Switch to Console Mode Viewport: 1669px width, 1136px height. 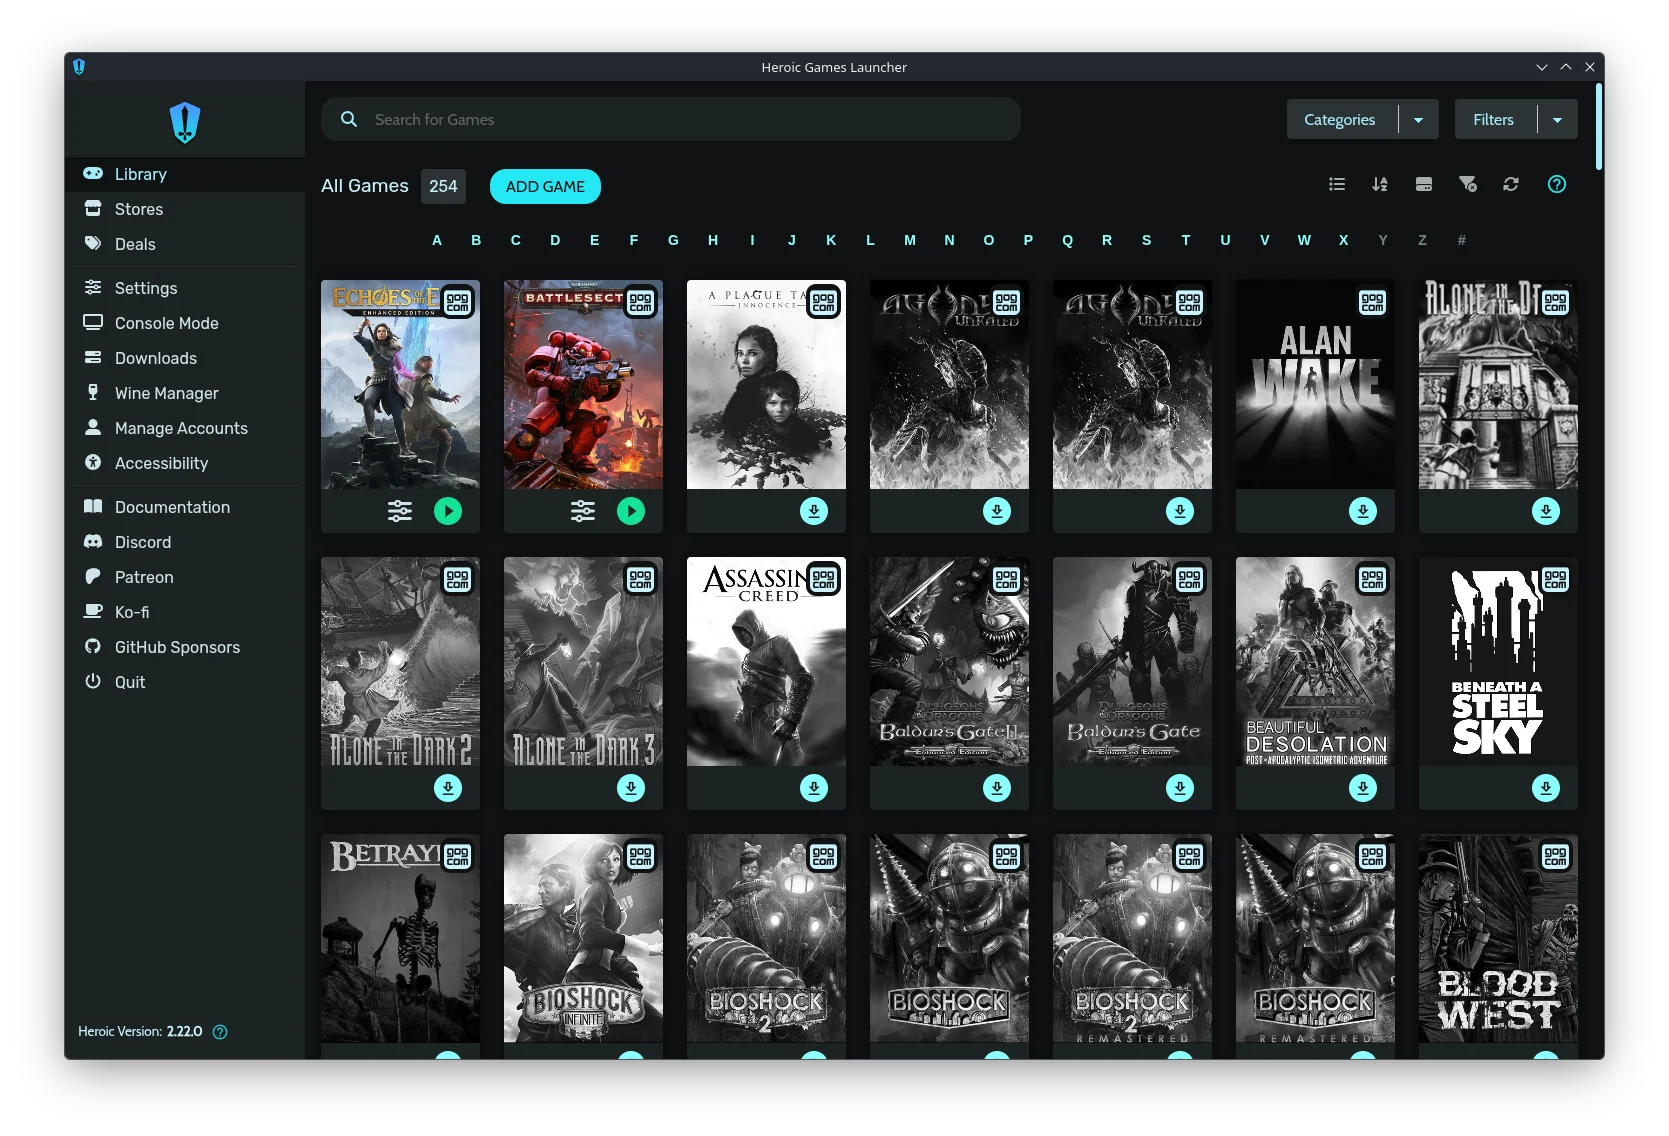tap(185, 323)
